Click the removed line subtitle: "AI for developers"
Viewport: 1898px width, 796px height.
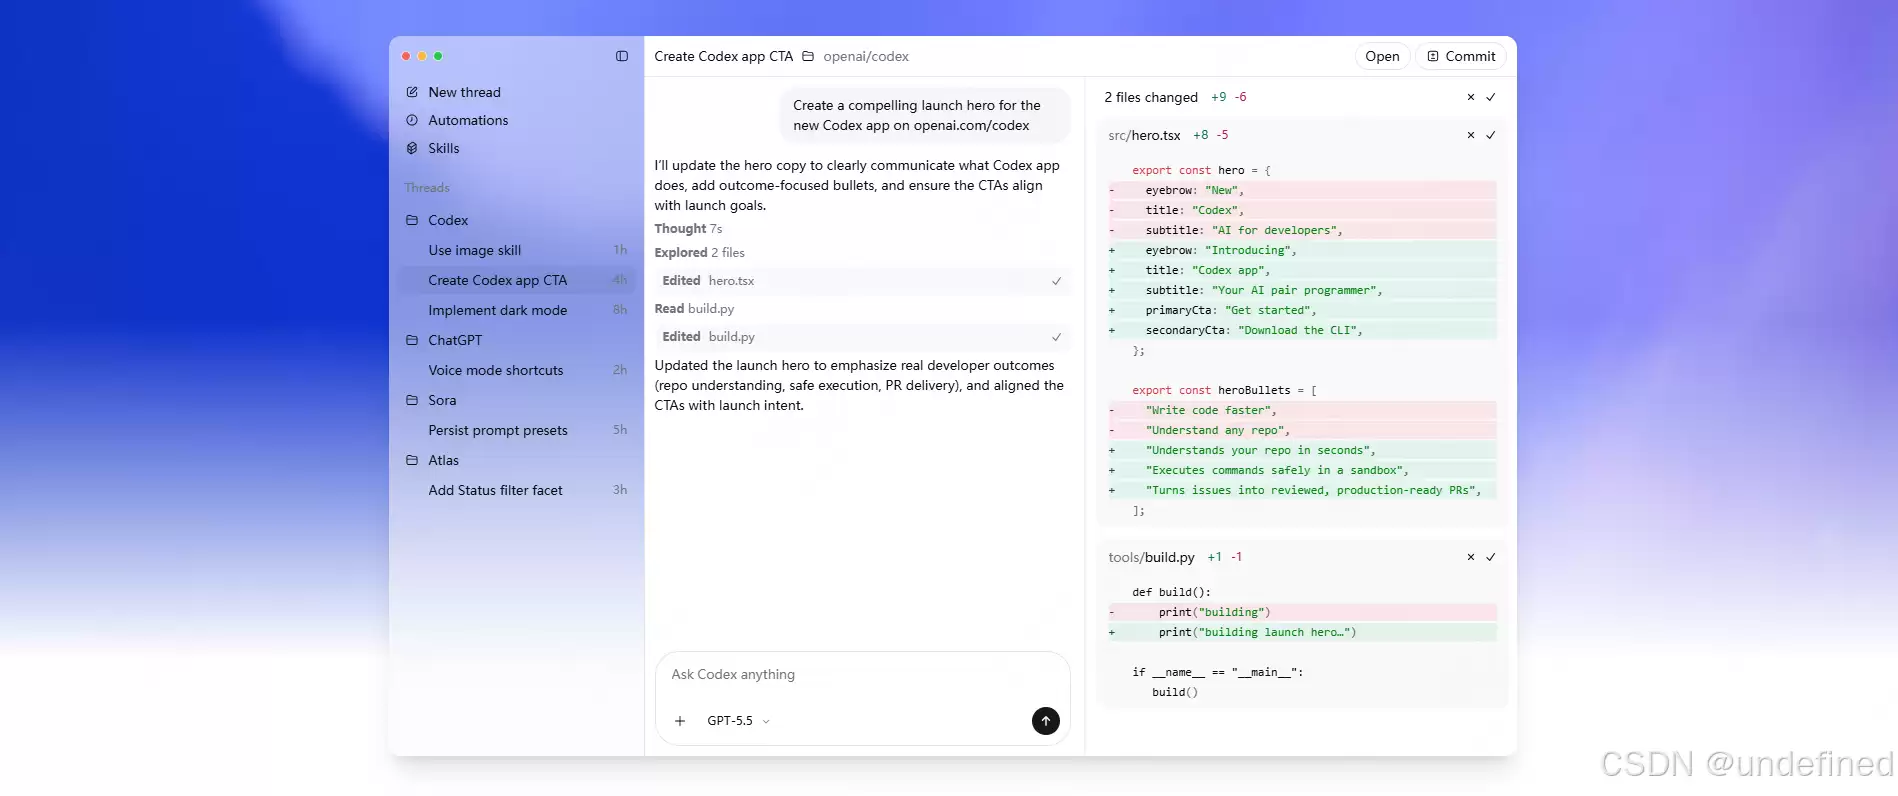tap(1302, 230)
